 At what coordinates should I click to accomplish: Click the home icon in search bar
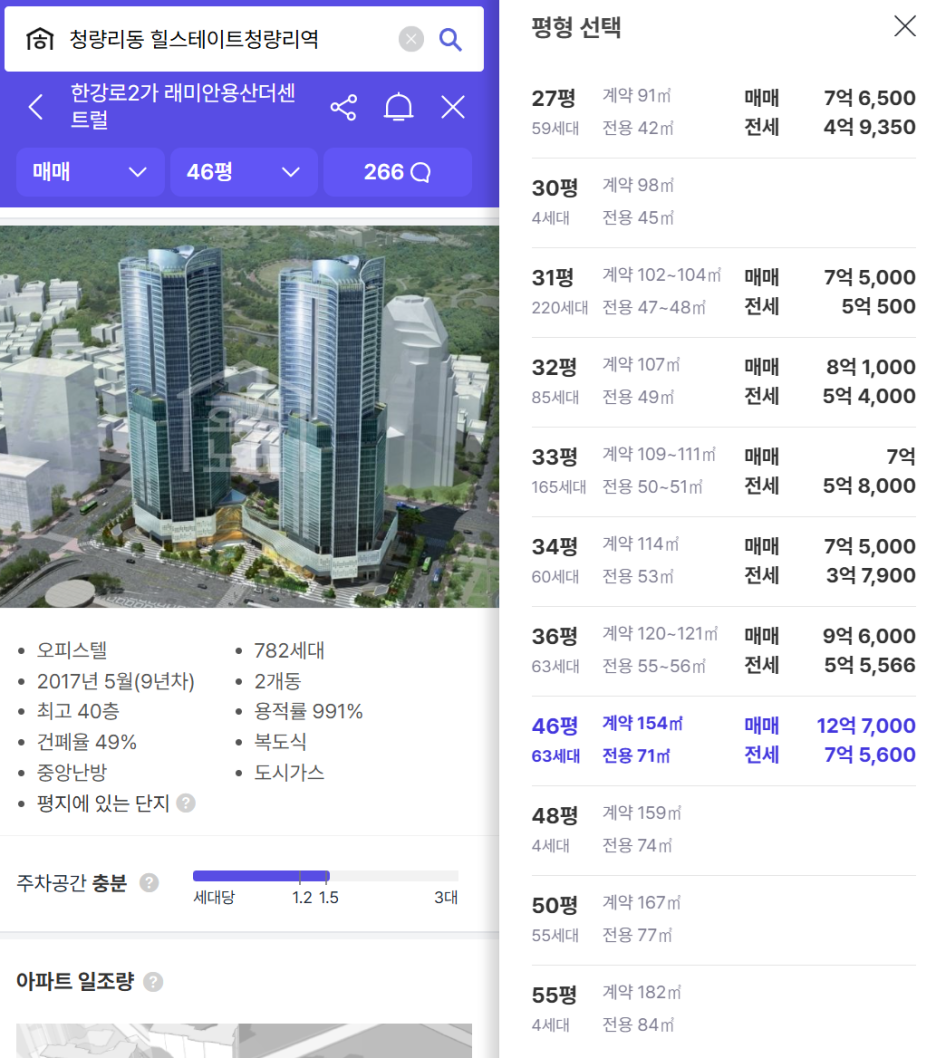tap(40, 39)
